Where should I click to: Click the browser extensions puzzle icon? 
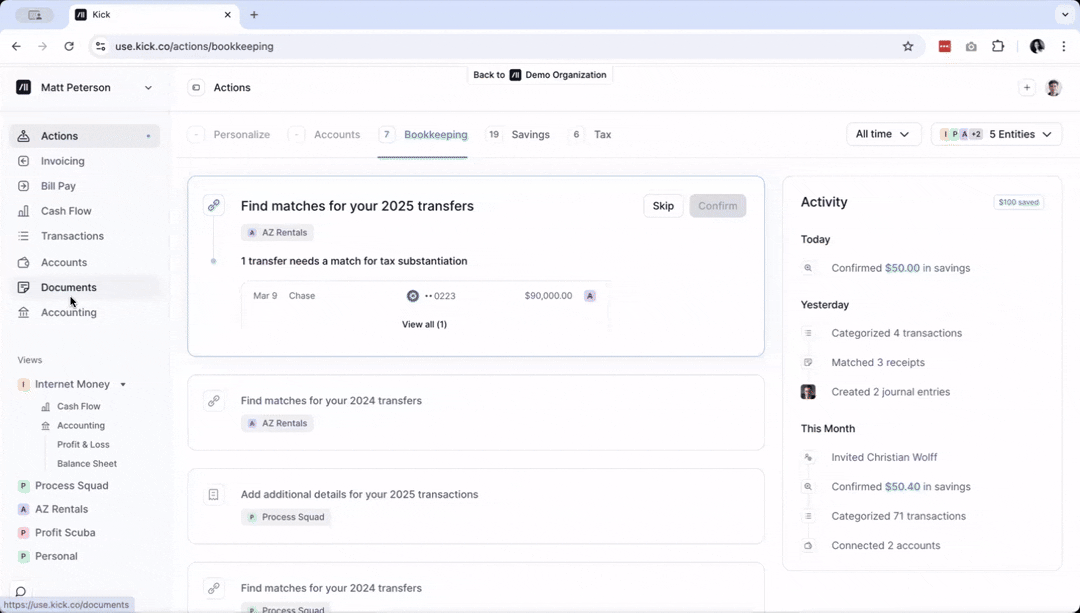click(x=998, y=46)
